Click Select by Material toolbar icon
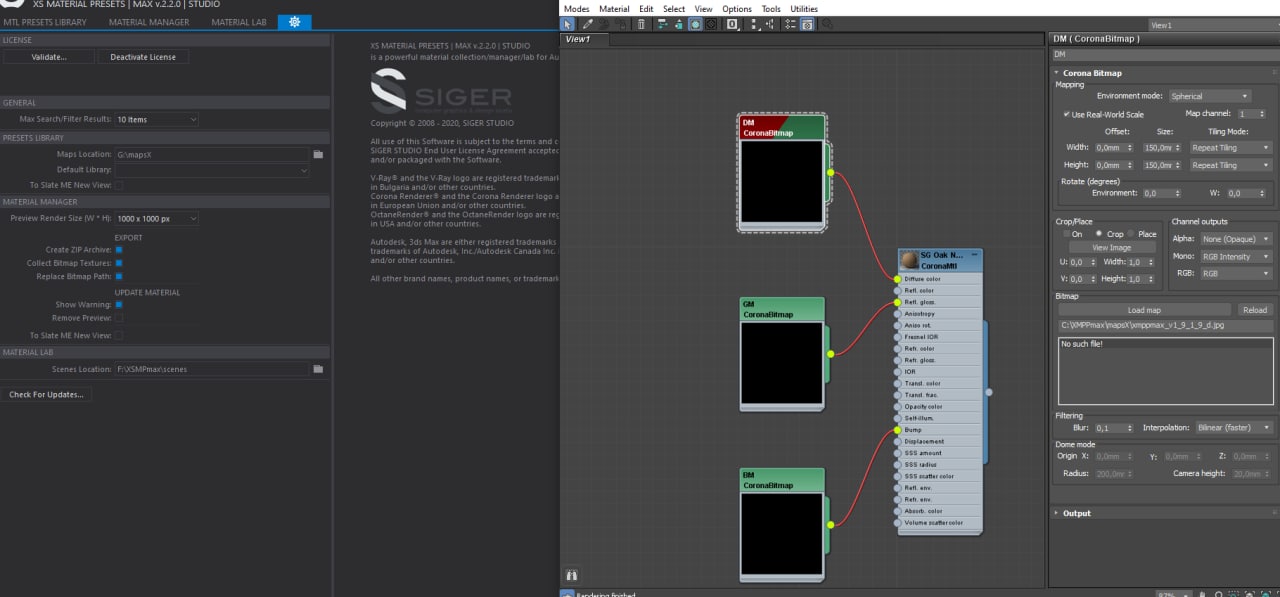This screenshot has height=597, width=1280. [827, 24]
